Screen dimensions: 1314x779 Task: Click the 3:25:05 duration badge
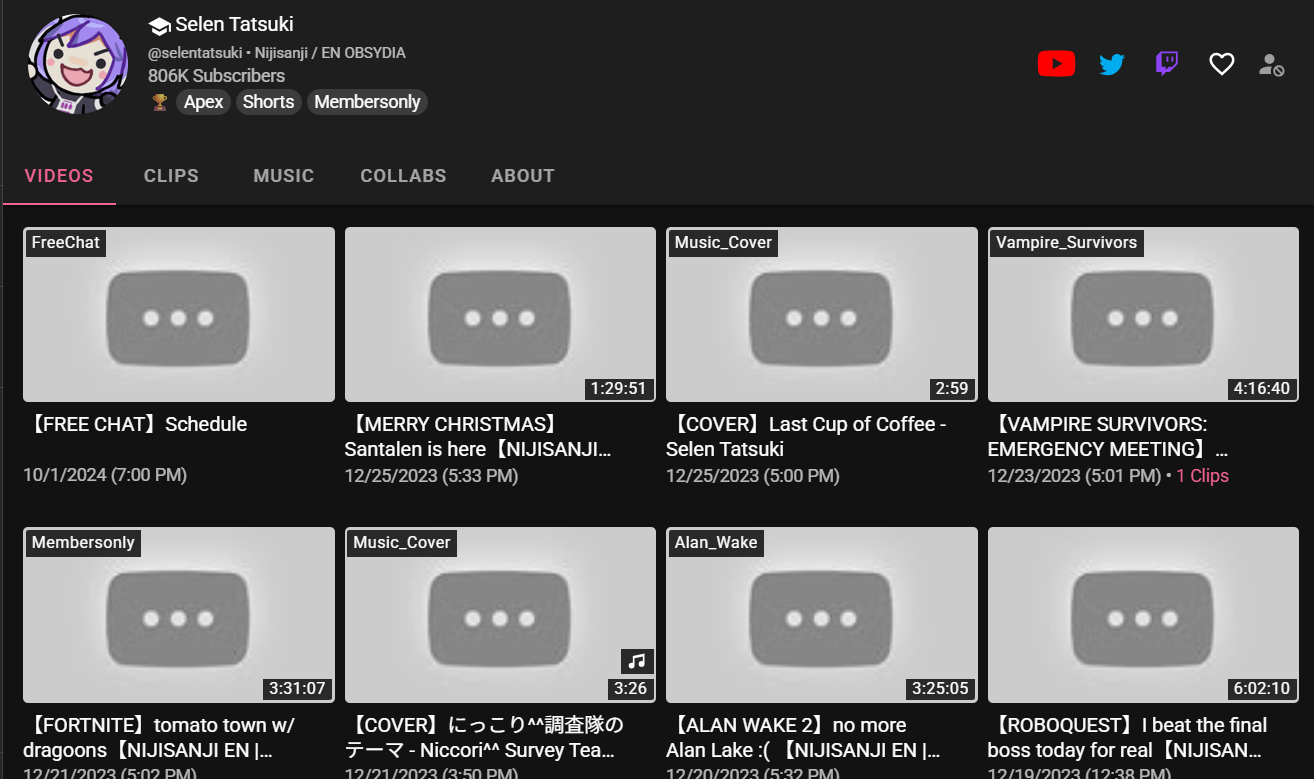tap(940, 689)
